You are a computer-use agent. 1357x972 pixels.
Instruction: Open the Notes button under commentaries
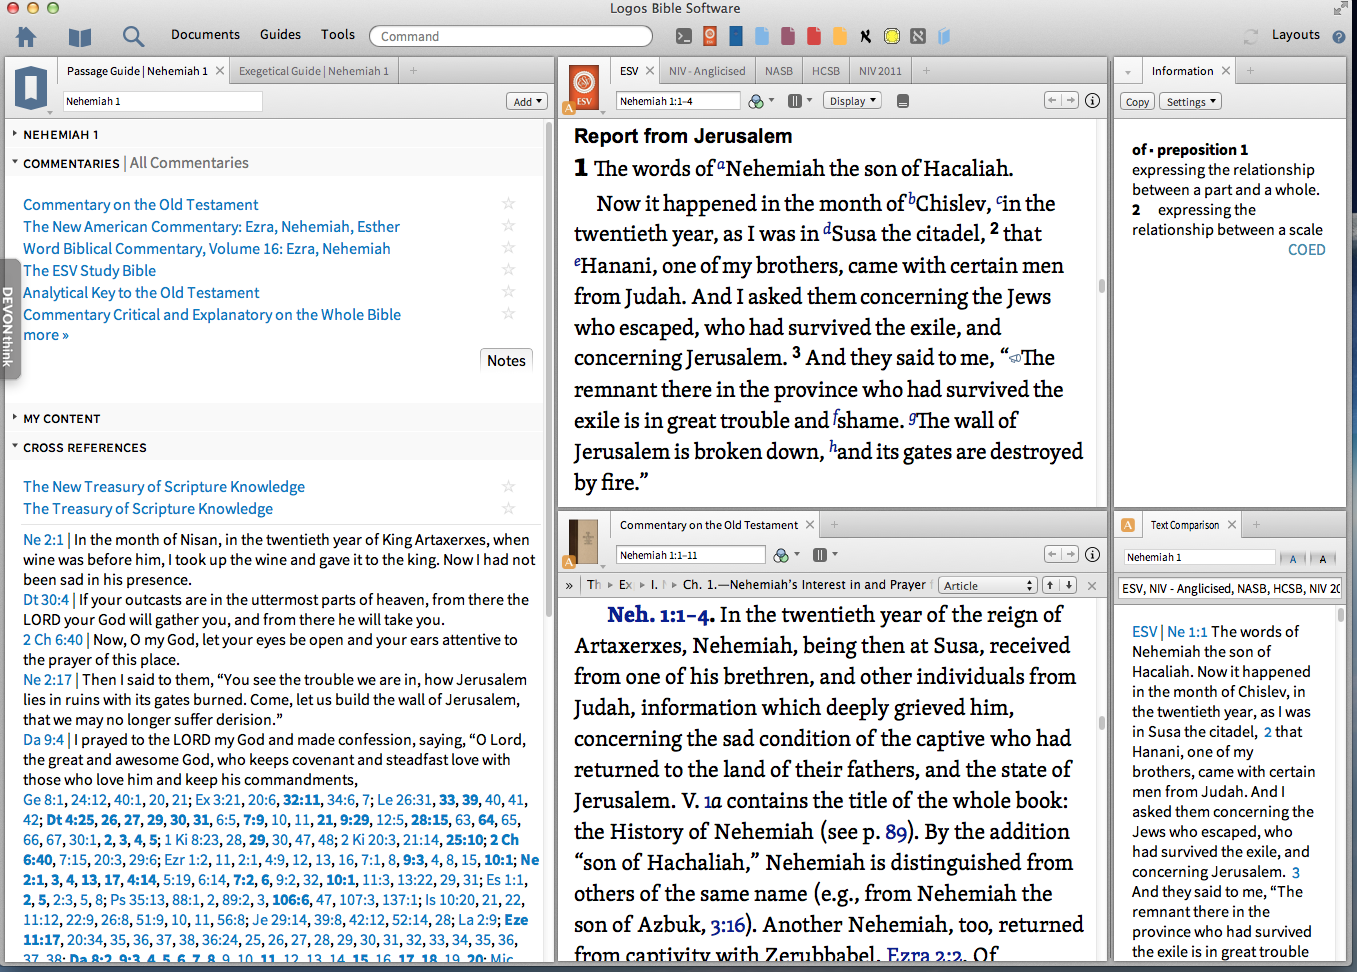506,361
